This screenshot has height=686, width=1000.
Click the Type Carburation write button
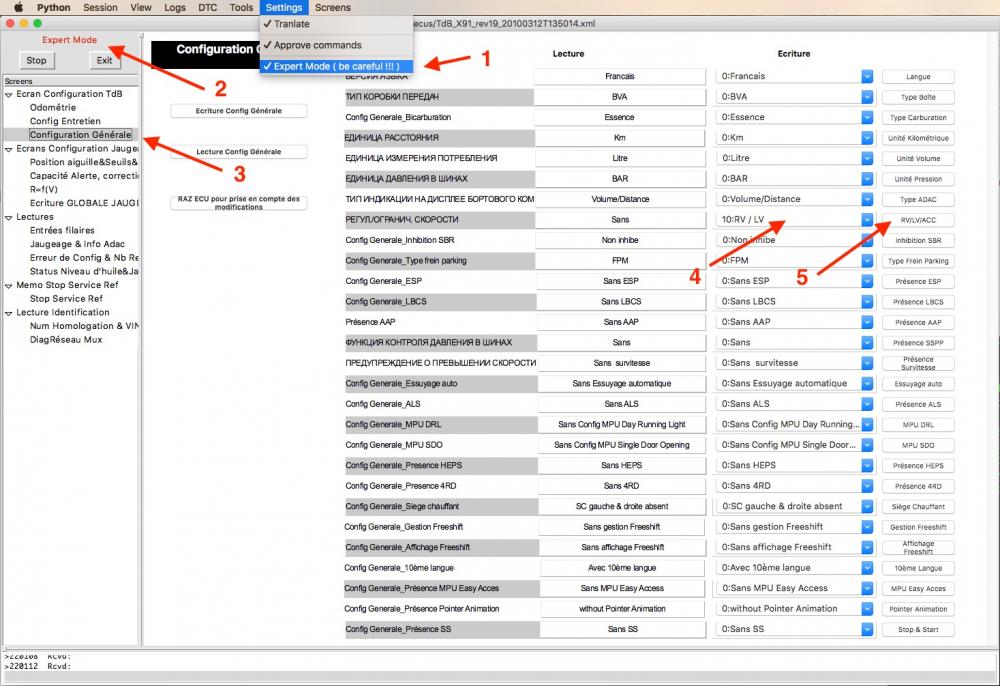918,117
